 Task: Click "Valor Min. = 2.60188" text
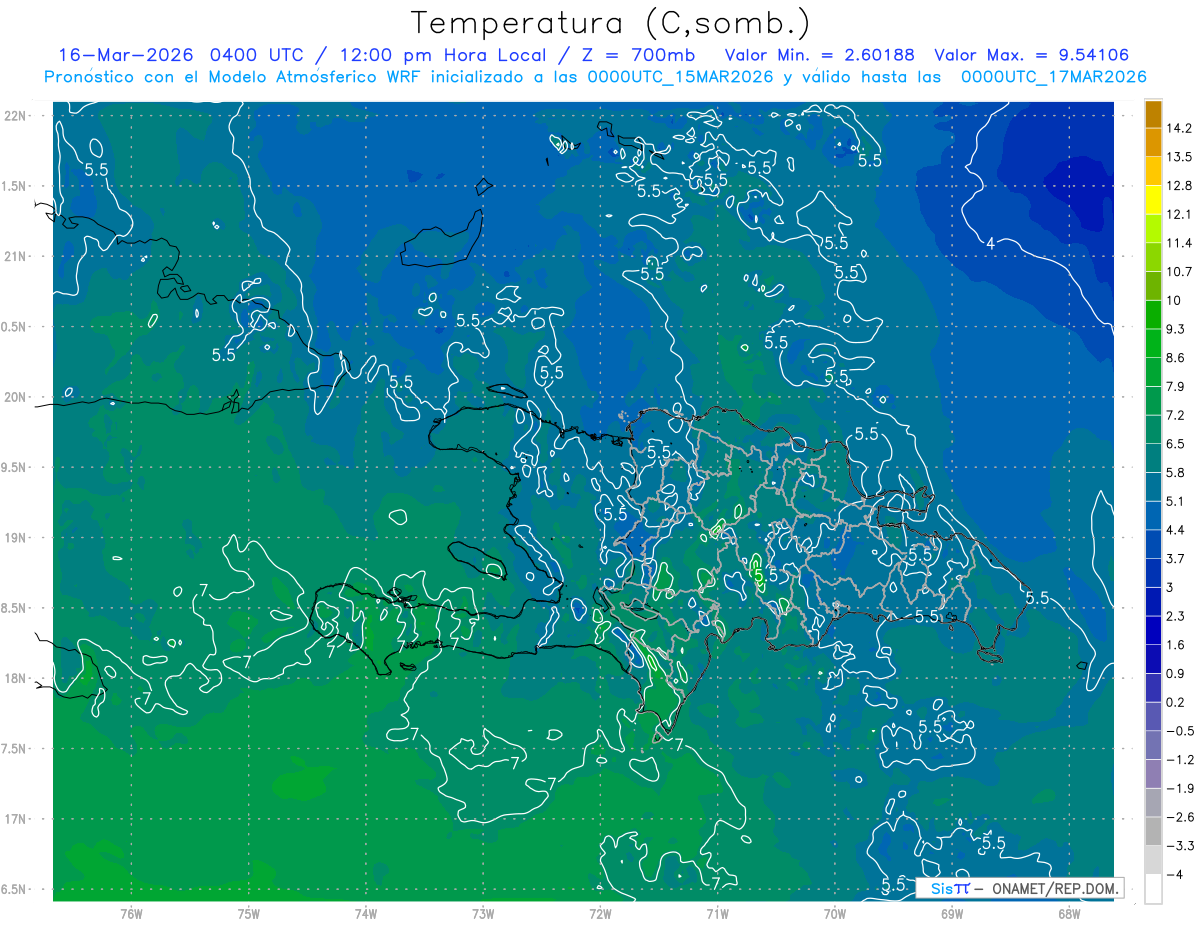tap(820, 54)
